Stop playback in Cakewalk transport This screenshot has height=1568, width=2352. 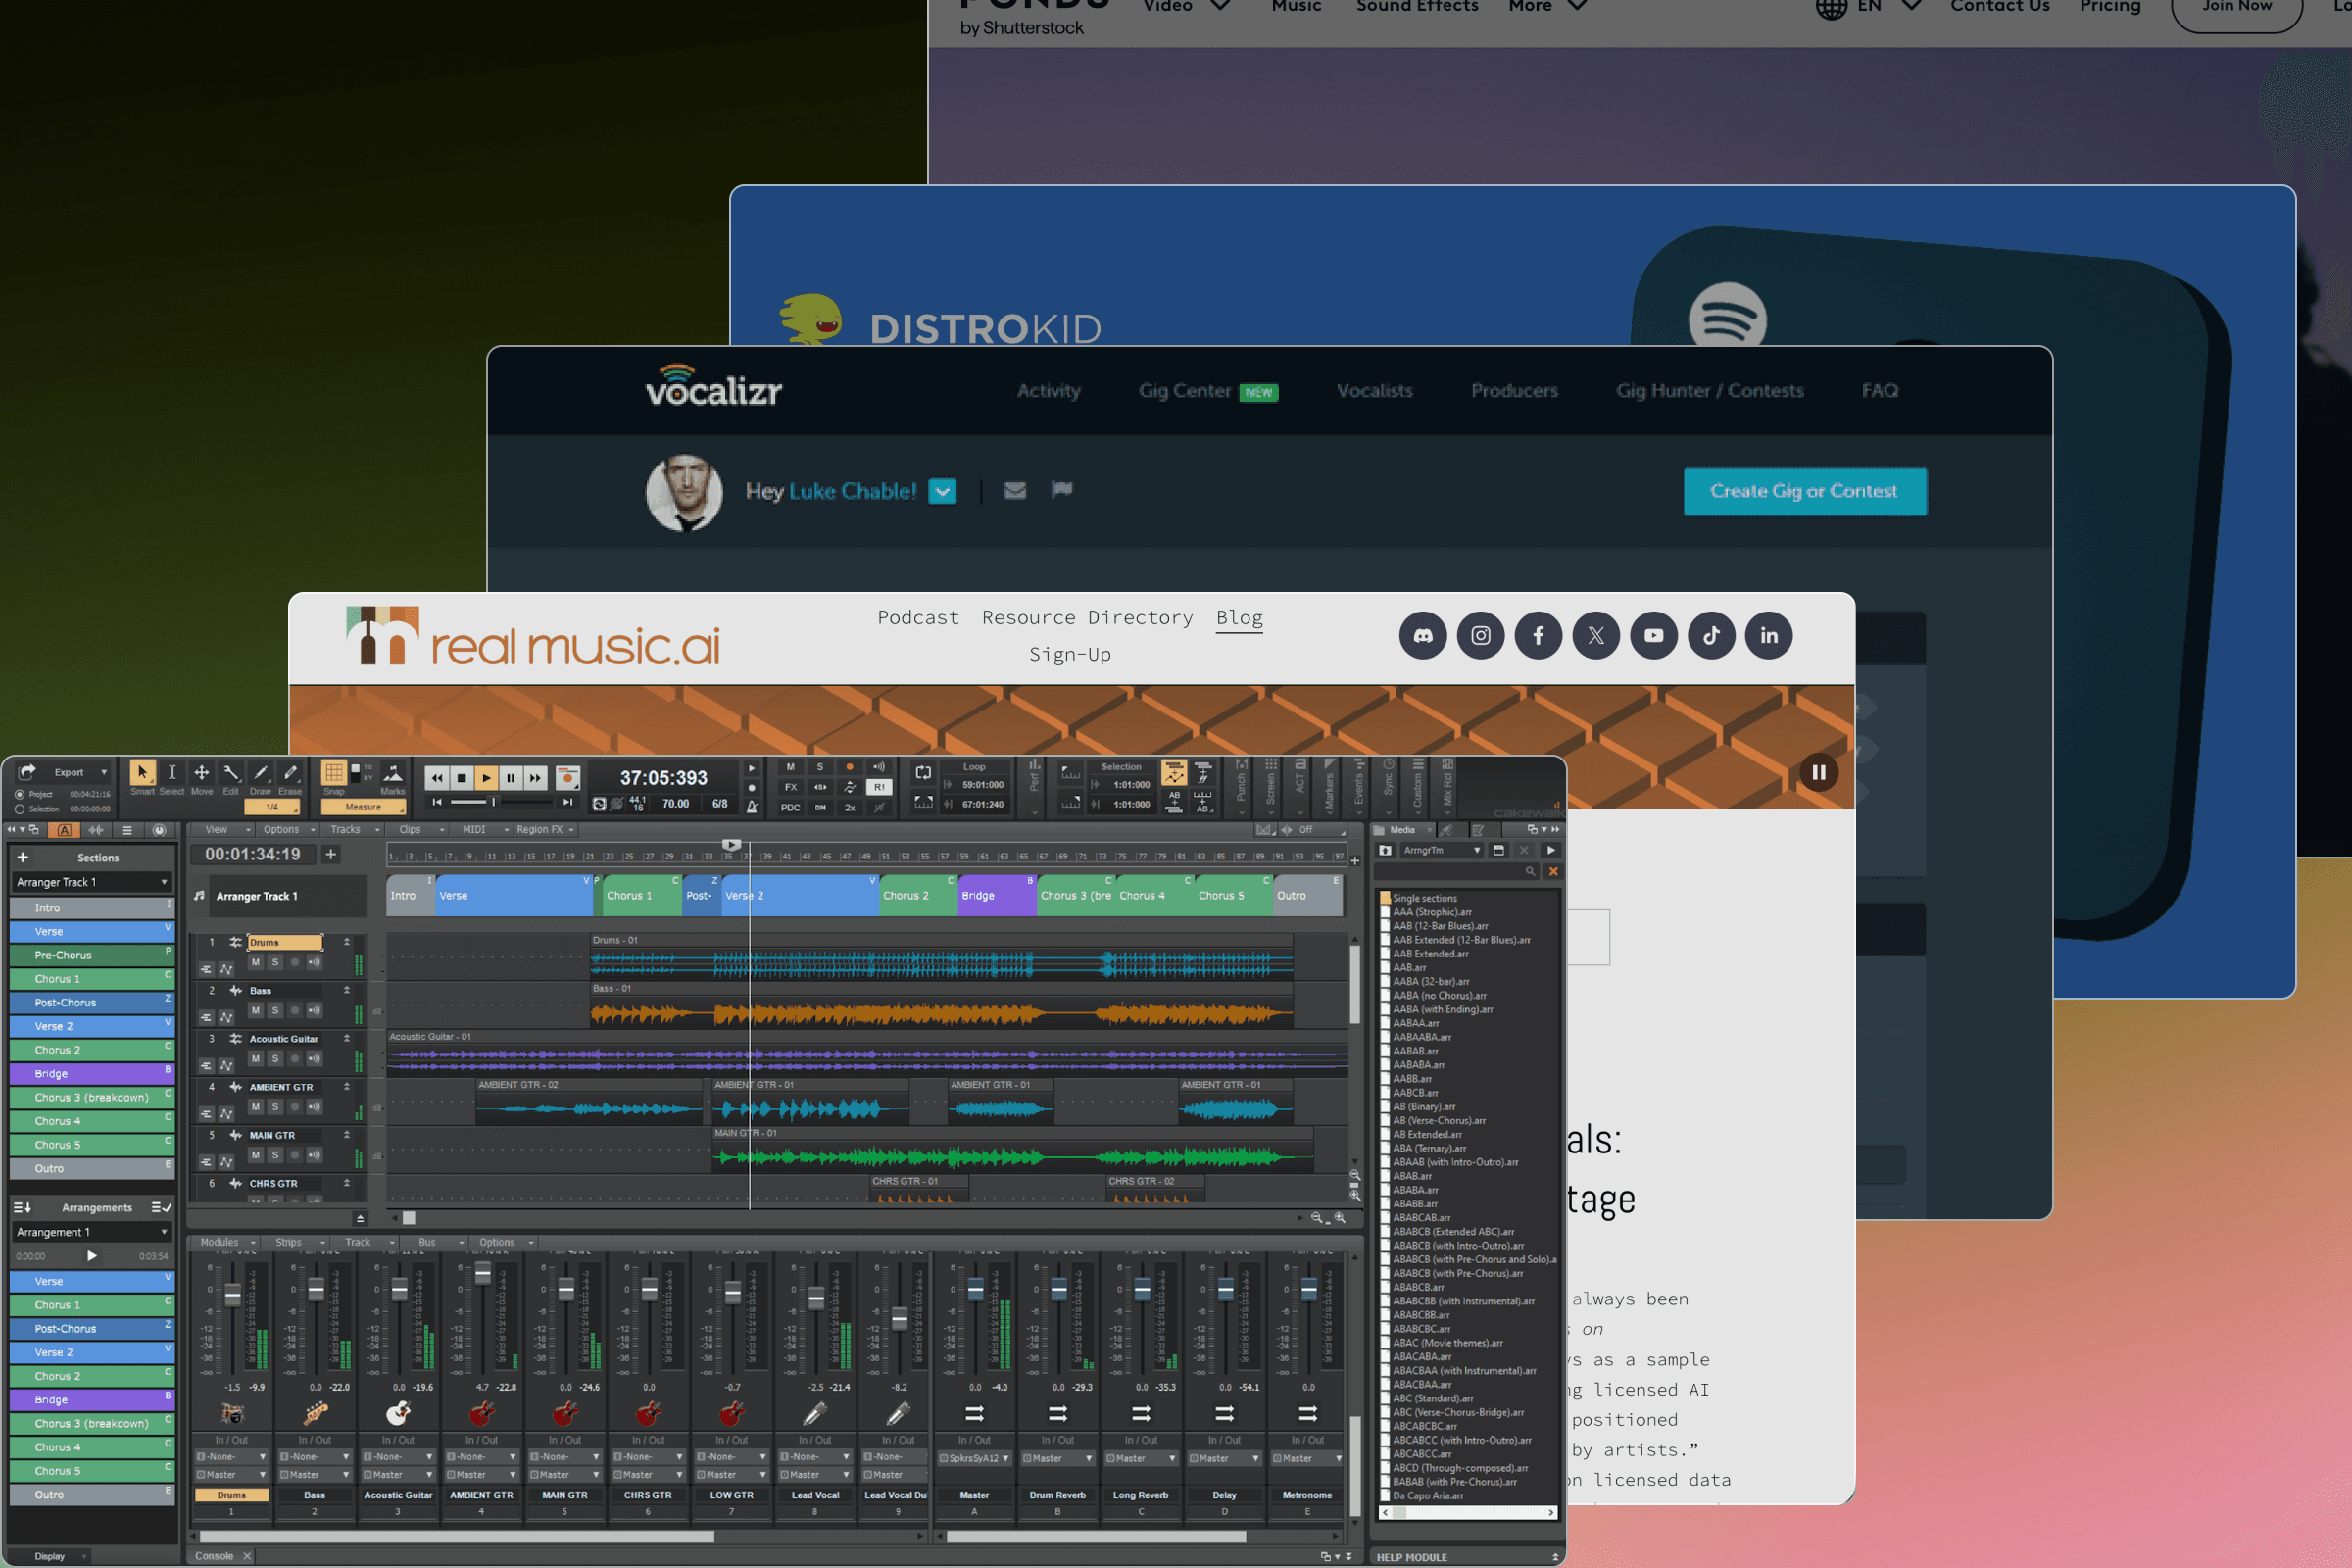coord(462,777)
